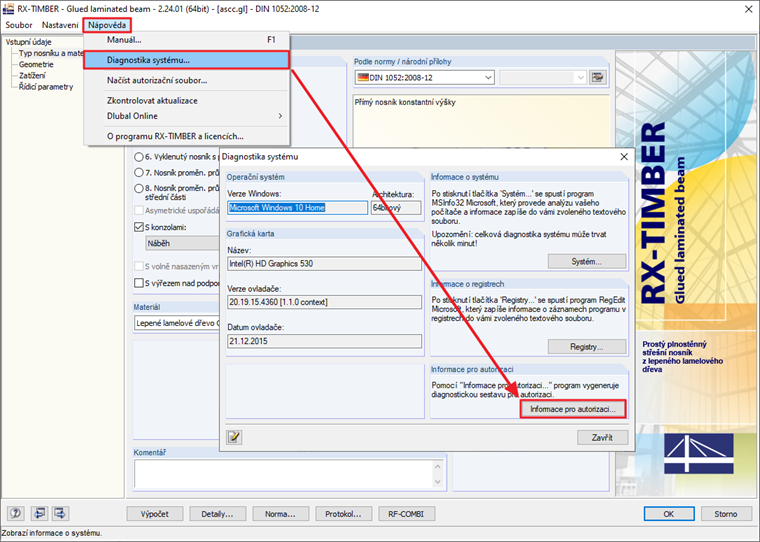Select Geometrie in the navigation tree
760x542 pixels.
click(x=36, y=64)
